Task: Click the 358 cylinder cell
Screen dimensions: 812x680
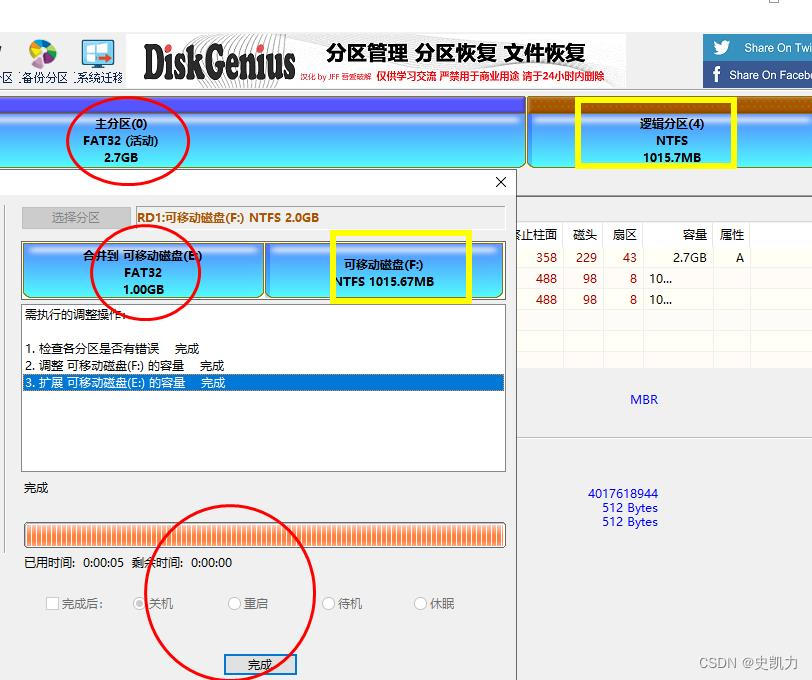Action: click(546, 257)
